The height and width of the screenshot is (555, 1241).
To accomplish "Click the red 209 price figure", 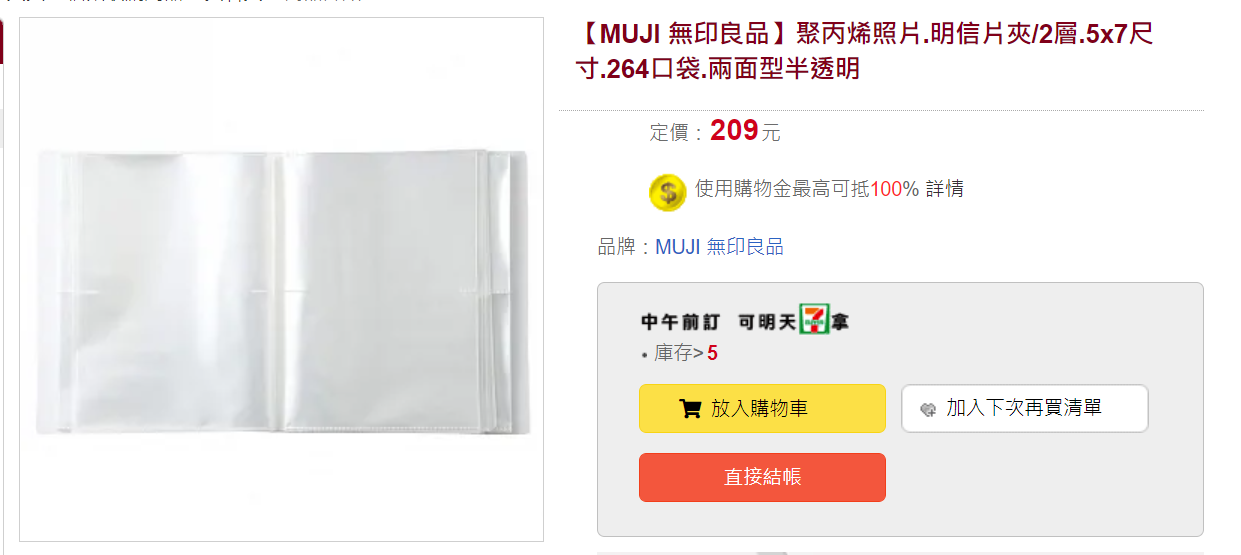I will pos(734,130).
